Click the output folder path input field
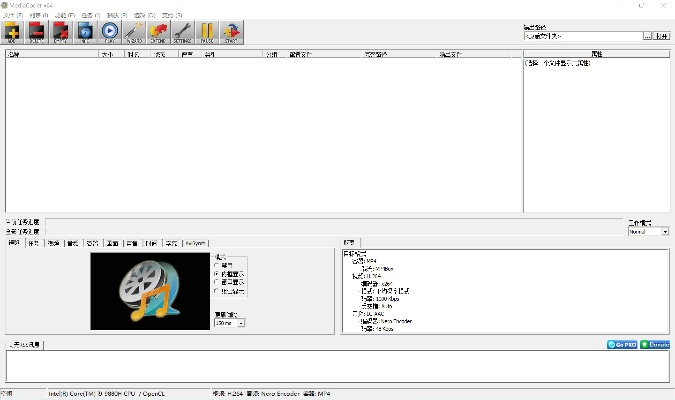Image resolution: width=675 pixels, height=400 pixels. pyautogui.click(x=582, y=36)
